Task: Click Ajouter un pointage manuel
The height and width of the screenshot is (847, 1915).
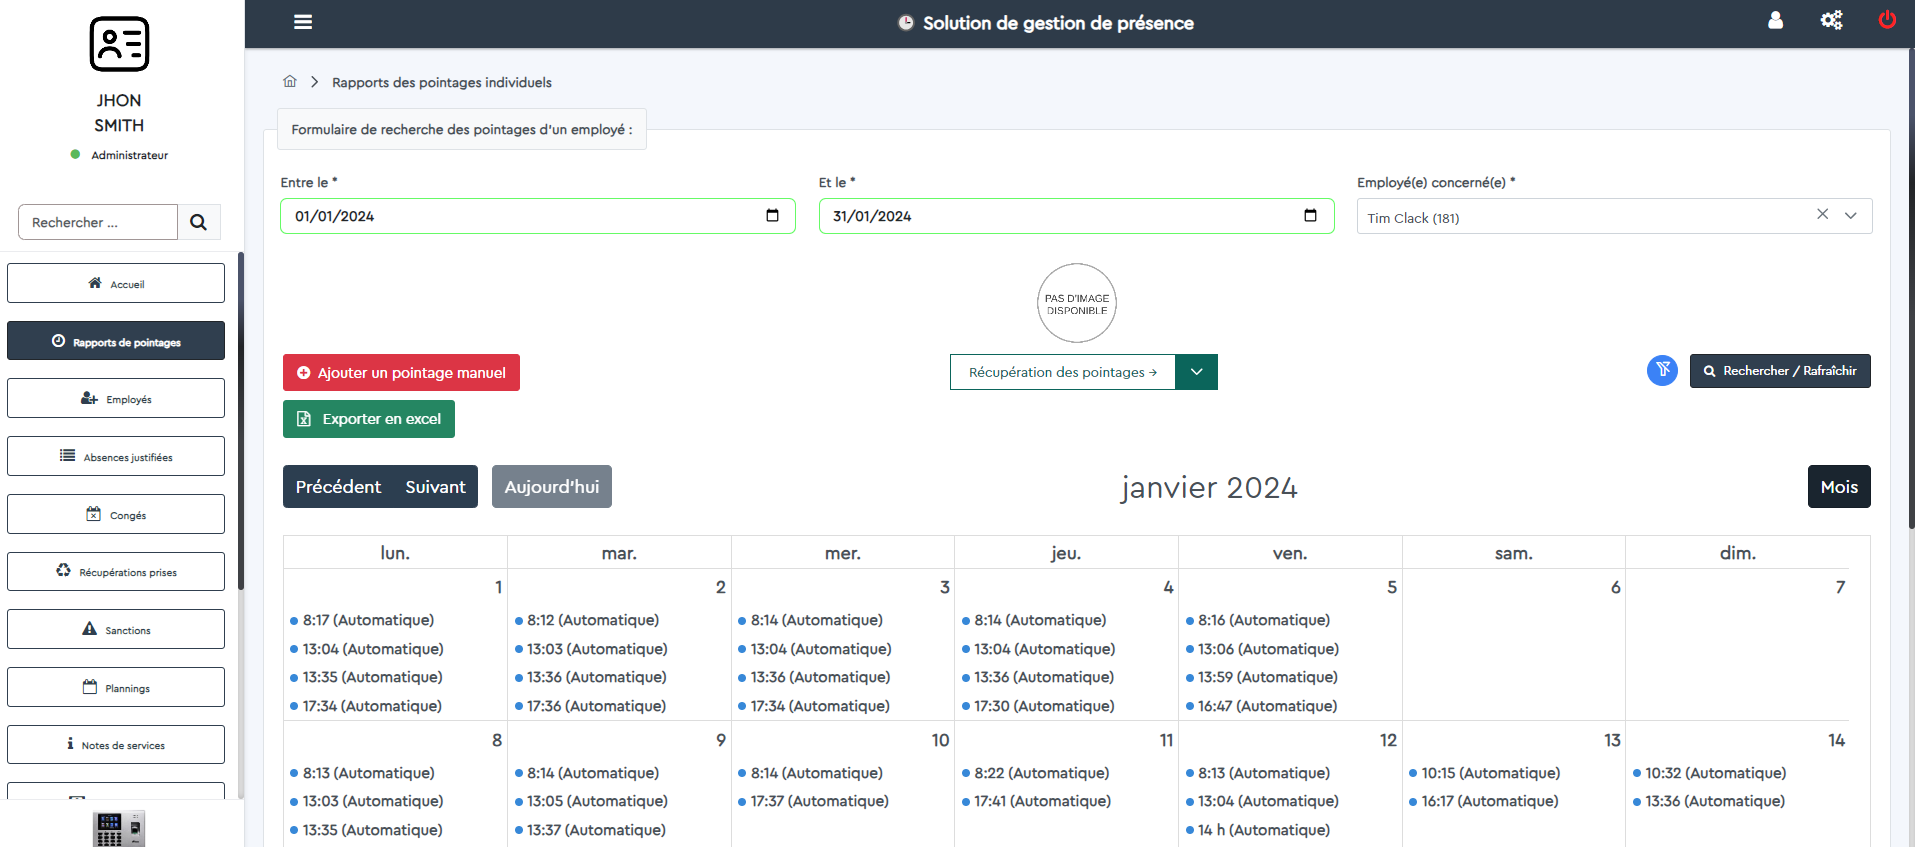Action: 401,373
